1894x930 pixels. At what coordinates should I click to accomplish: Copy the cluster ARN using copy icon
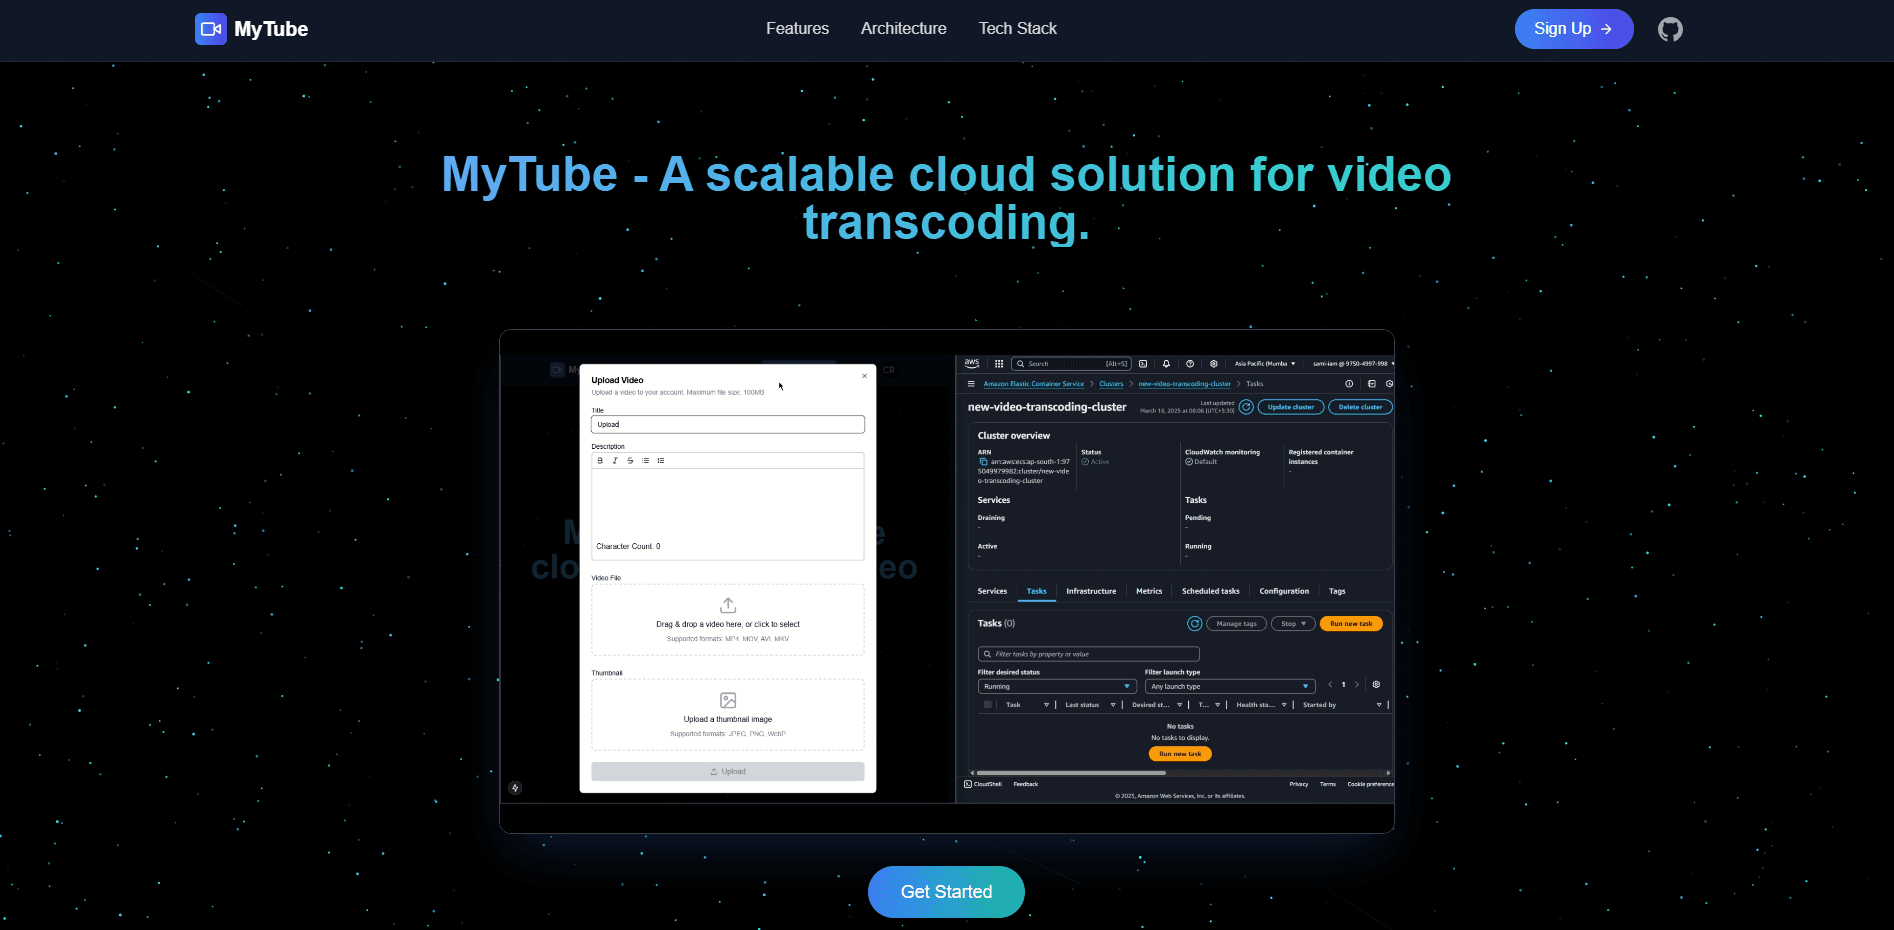[x=983, y=462]
